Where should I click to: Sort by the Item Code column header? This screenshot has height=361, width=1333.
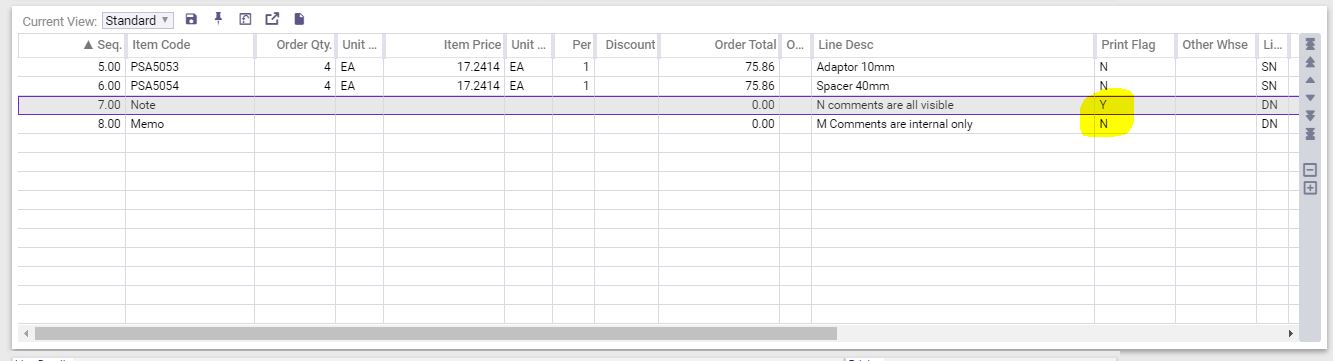click(190, 45)
